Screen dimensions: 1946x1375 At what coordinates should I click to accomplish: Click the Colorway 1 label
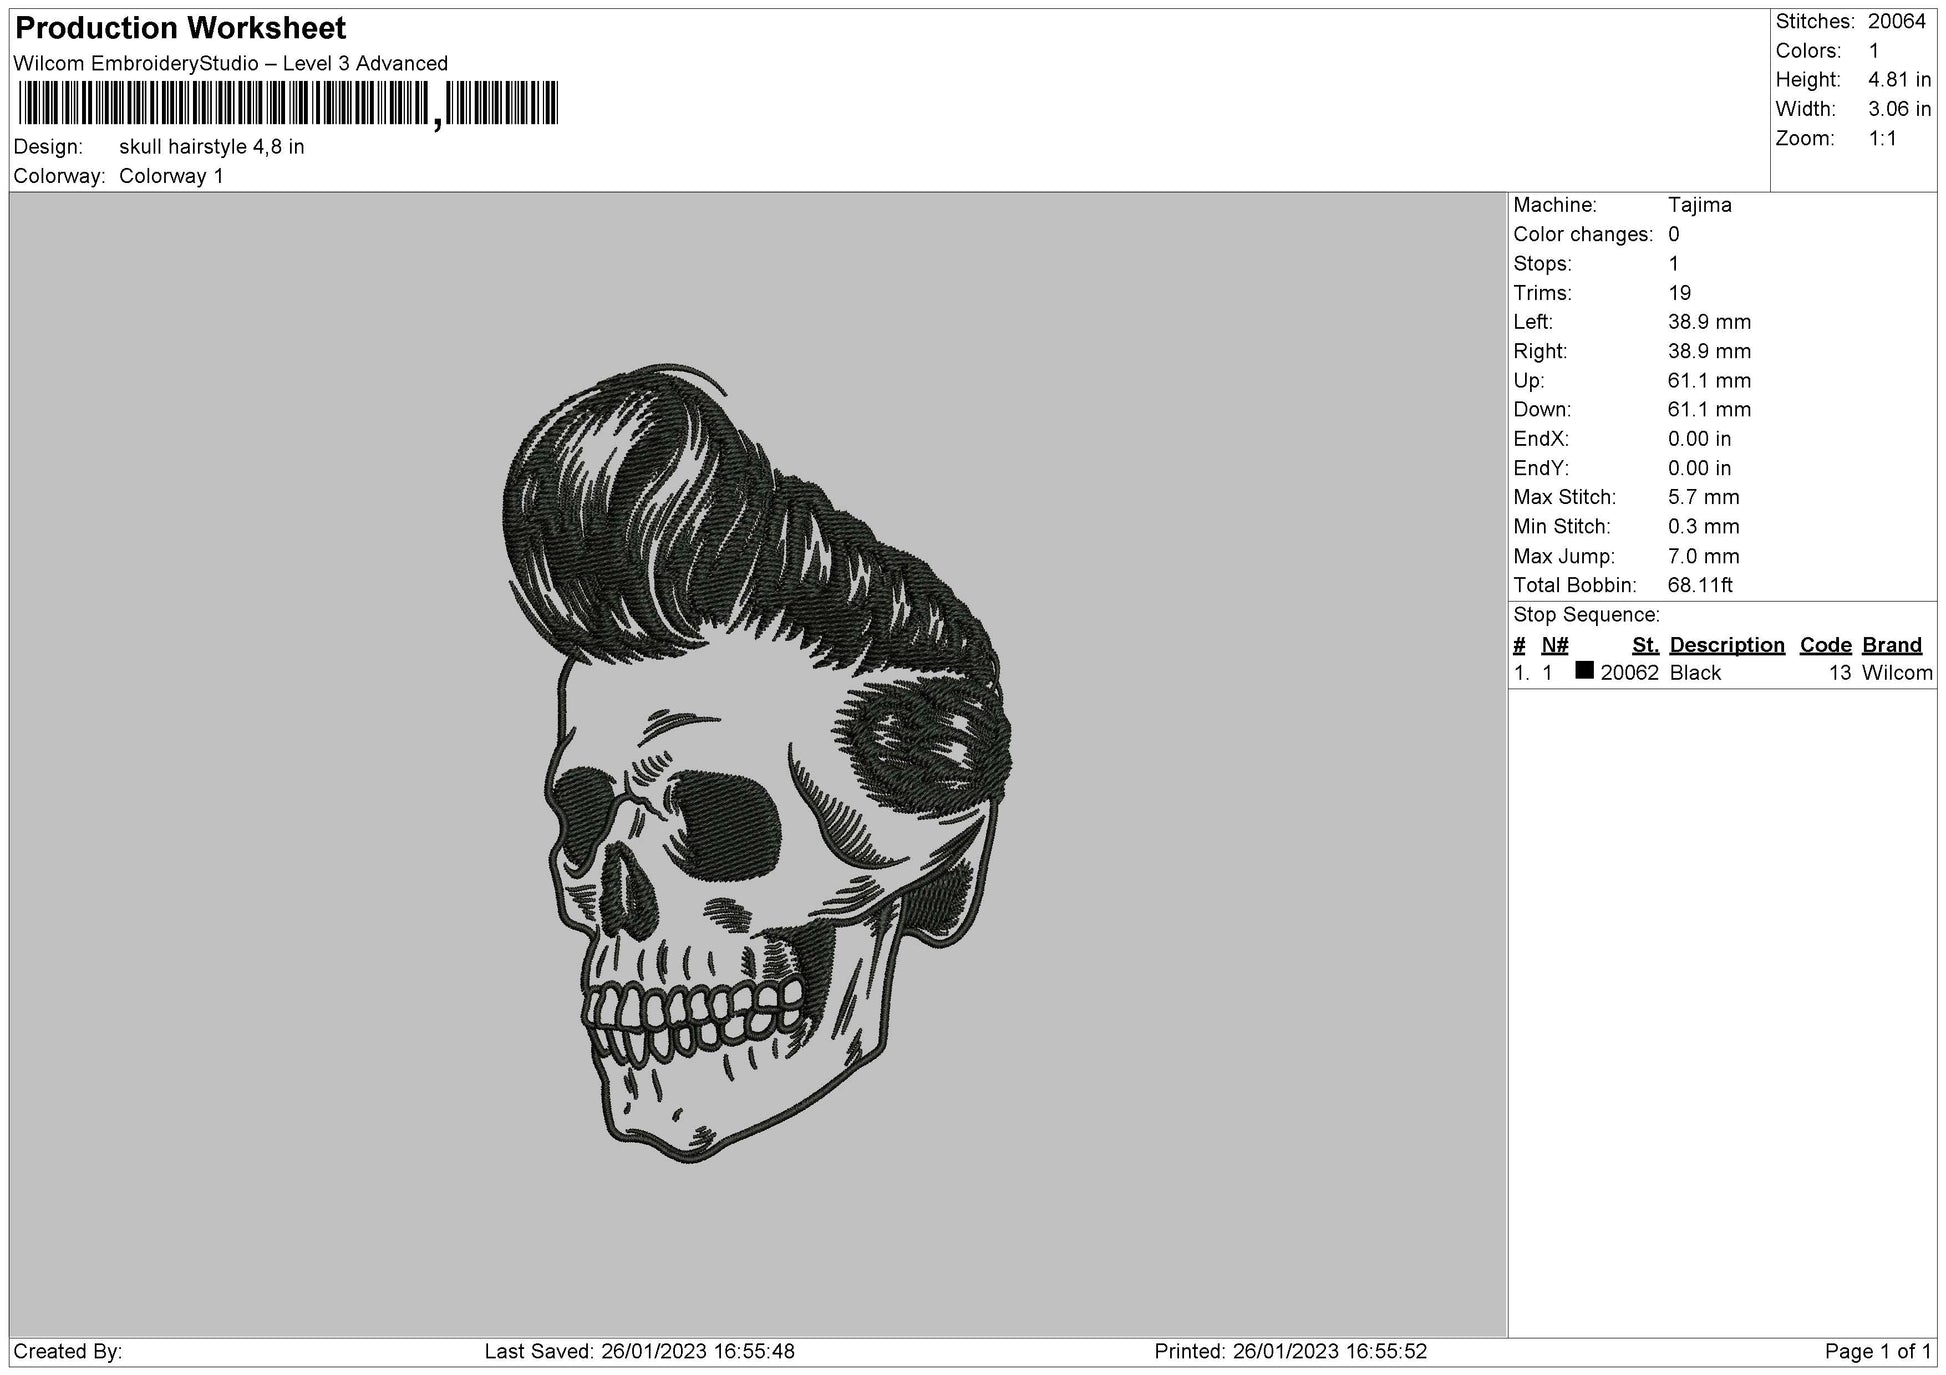point(171,176)
